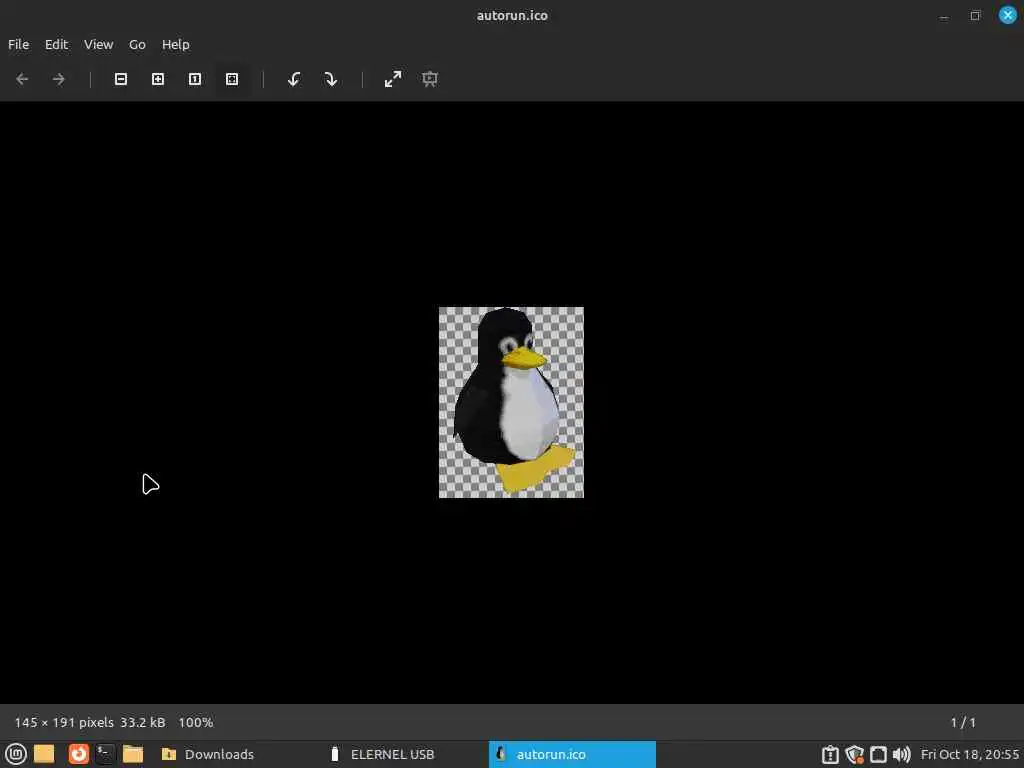Show desktop via taskbar folder icon
Viewport: 1024px width, 768px height.
click(44, 754)
